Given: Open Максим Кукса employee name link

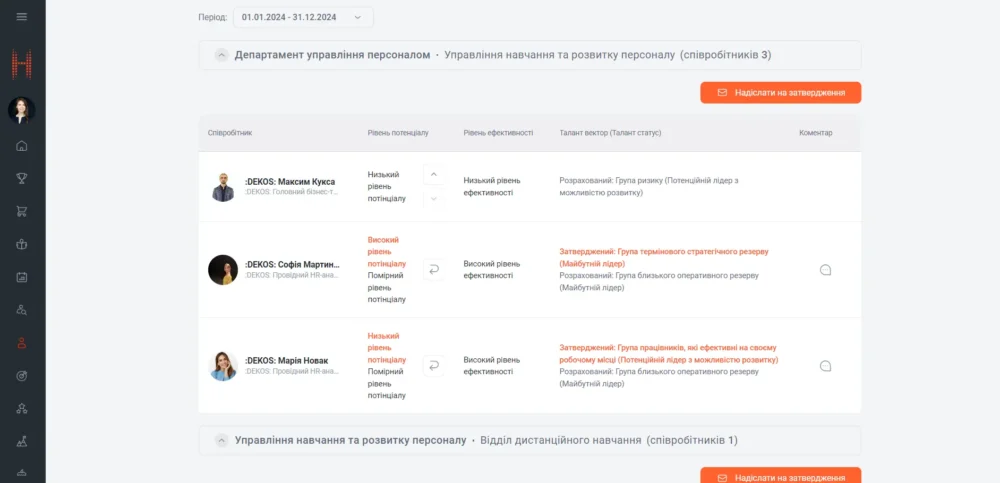Looking at the screenshot, I should (x=290, y=181).
